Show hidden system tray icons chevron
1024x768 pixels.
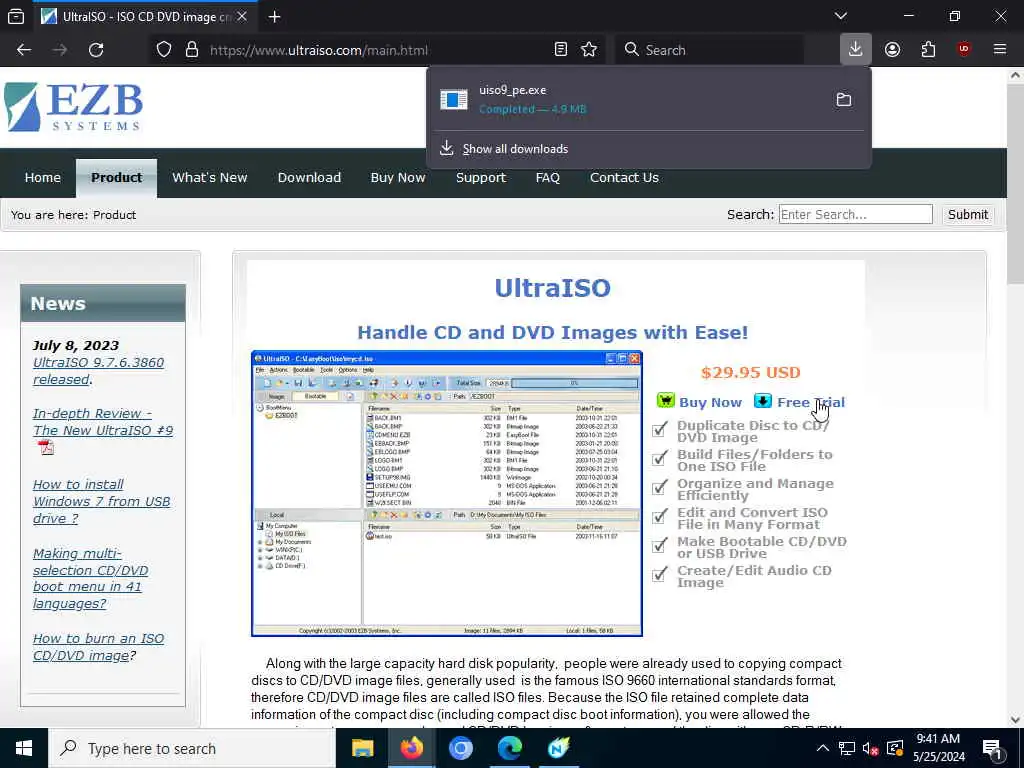point(823,748)
